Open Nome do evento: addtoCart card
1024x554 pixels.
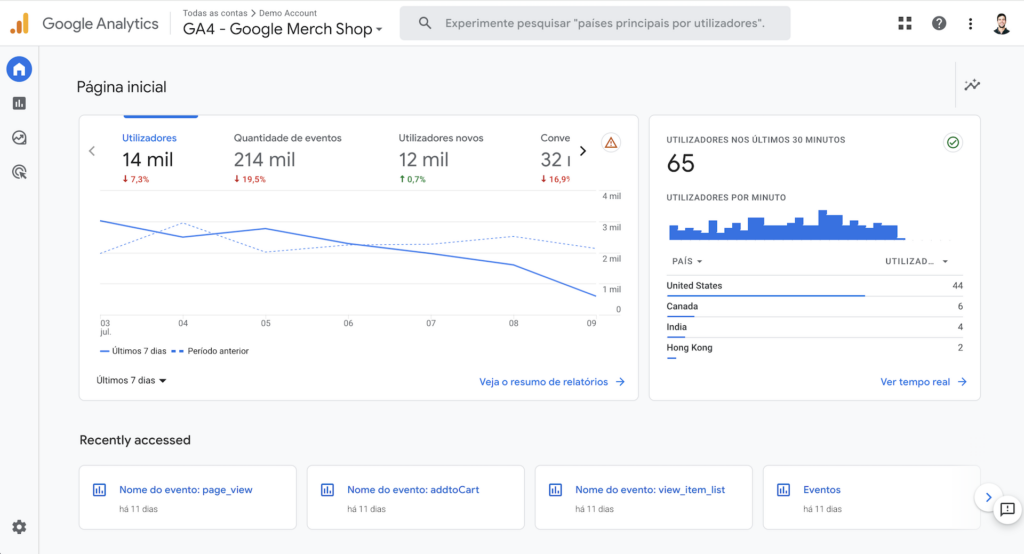[415, 497]
